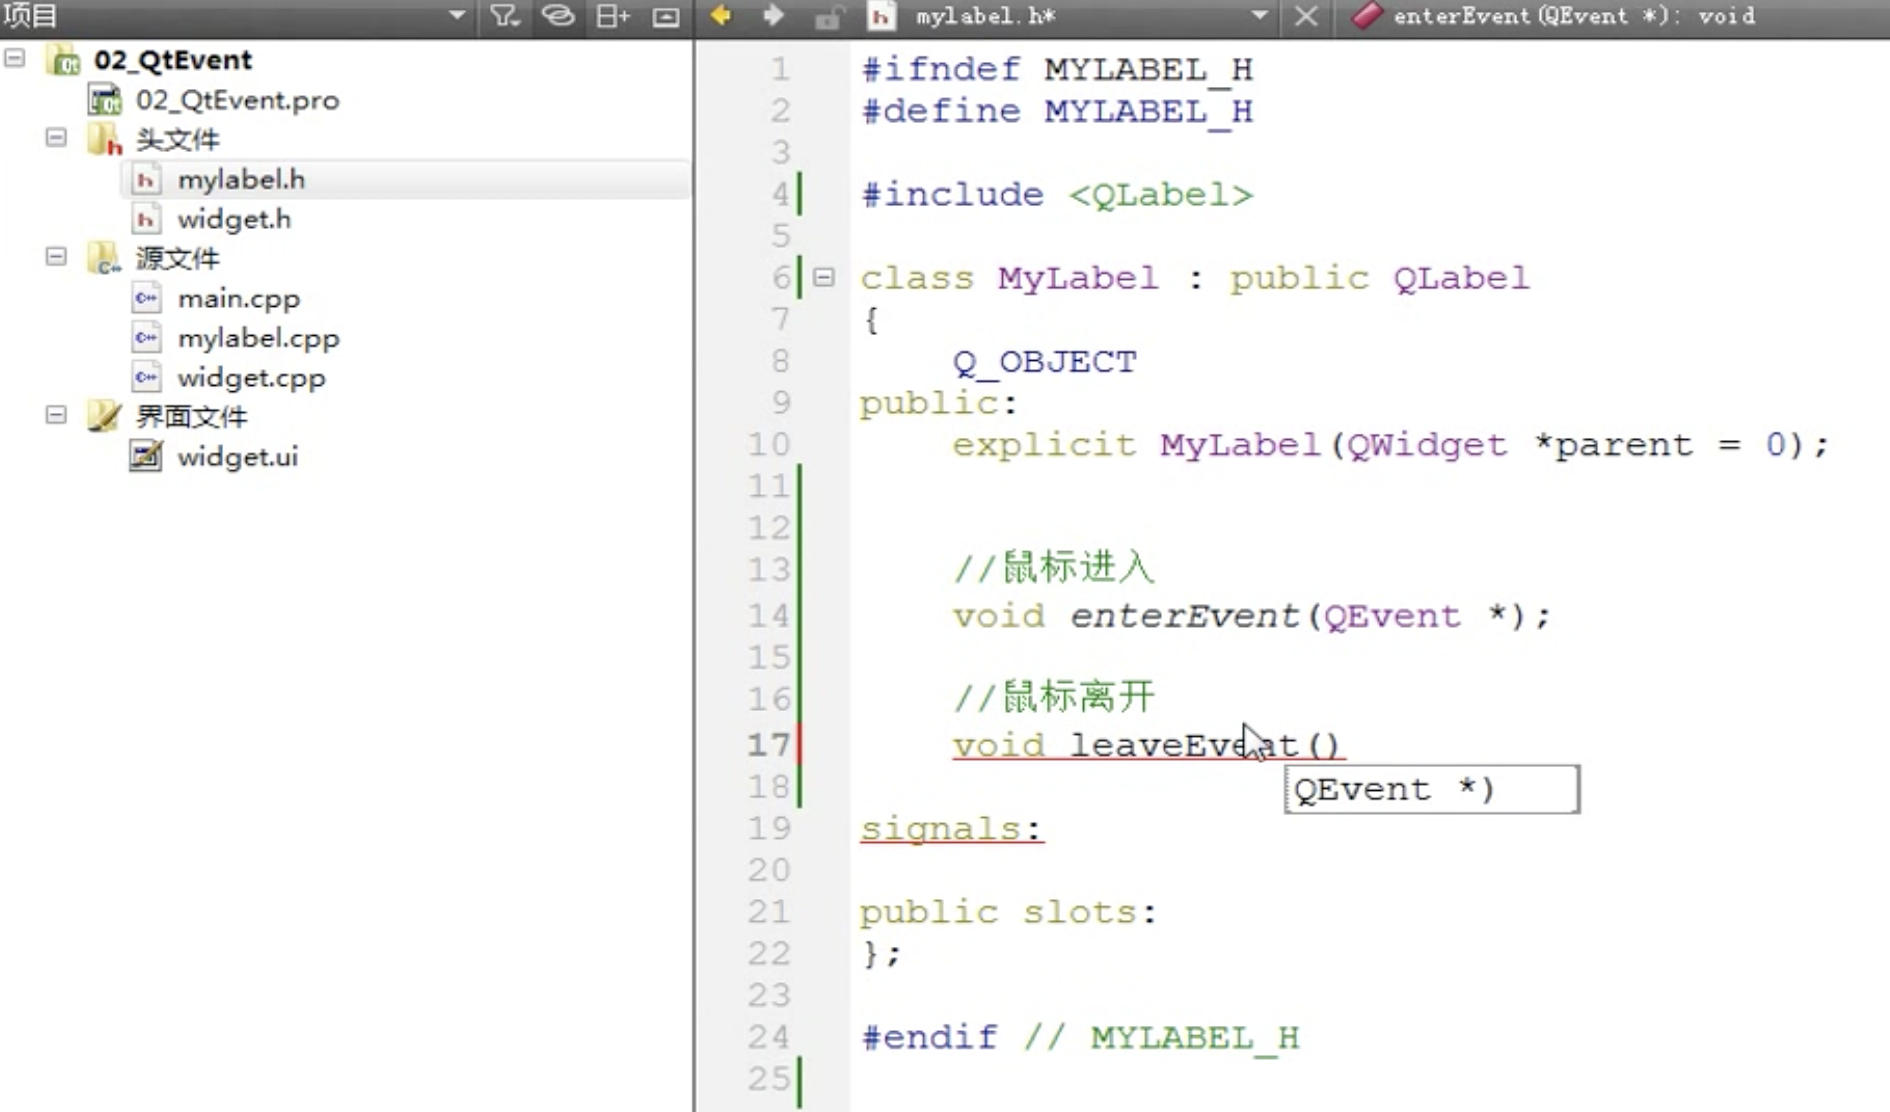Click the close side pane icon
Screen dimensions: 1890x1112
pyautogui.click(x=666, y=16)
